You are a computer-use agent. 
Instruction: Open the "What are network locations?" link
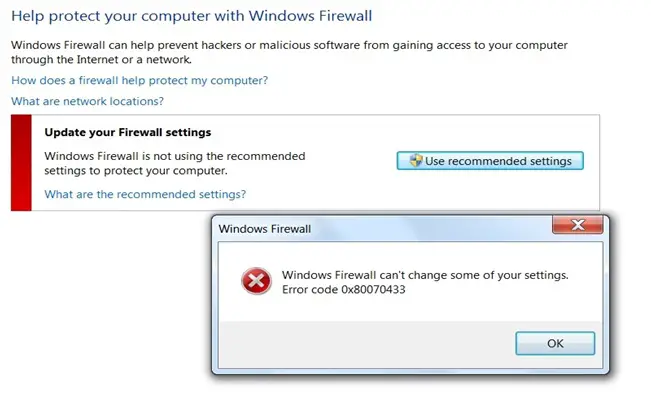tap(87, 101)
